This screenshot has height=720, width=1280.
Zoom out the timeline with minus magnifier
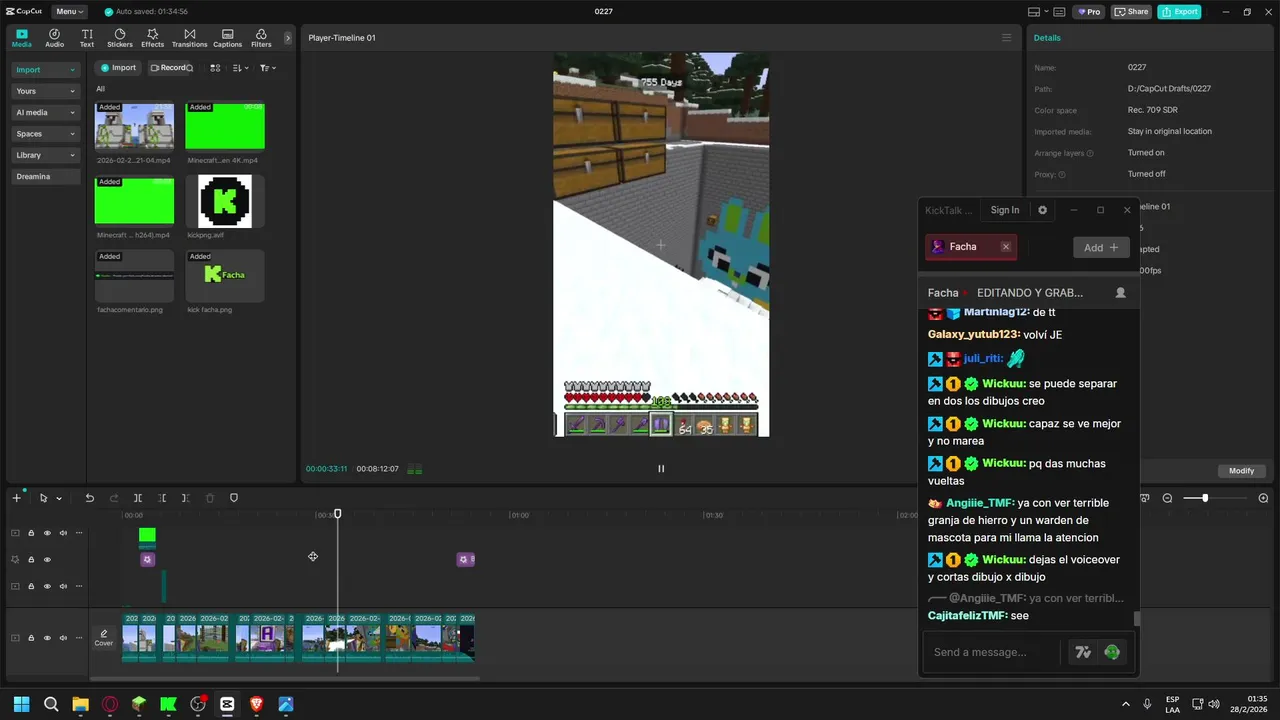(1167, 498)
